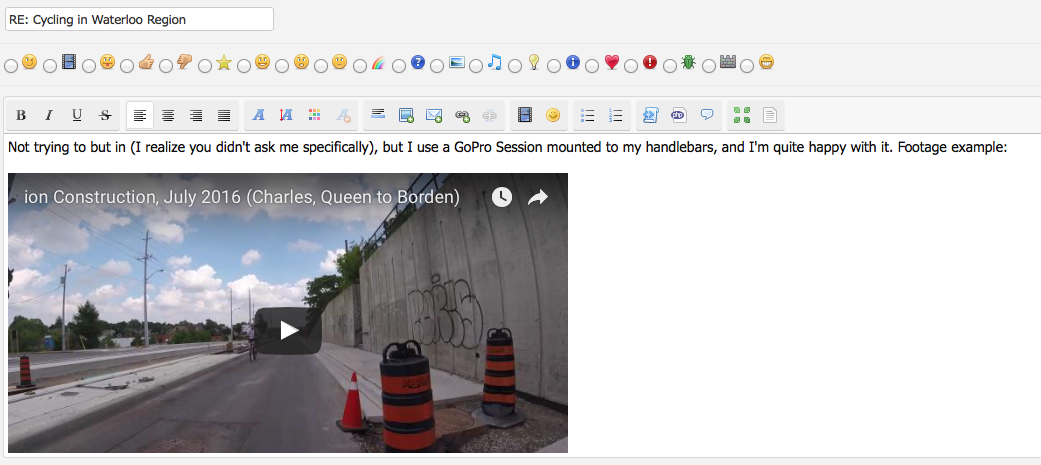Choose the heart post icon radio
Screen dimensions: 1041x465
click(593, 66)
